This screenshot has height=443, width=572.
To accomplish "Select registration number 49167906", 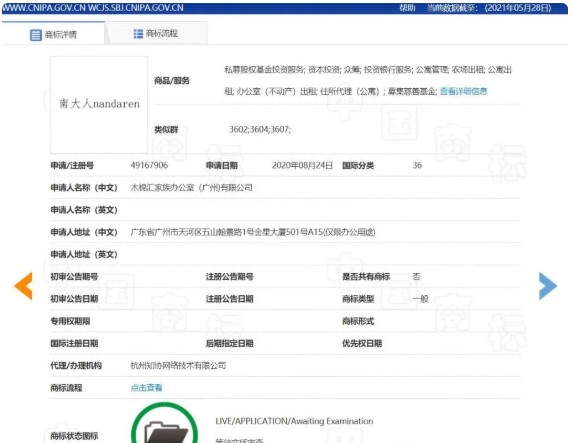I will [x=149, y=165].
